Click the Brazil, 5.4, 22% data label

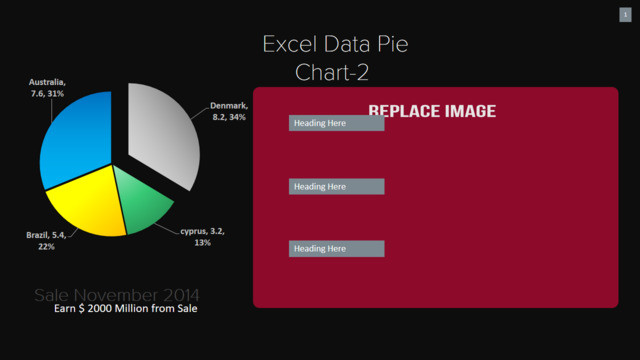coord(46,240)
